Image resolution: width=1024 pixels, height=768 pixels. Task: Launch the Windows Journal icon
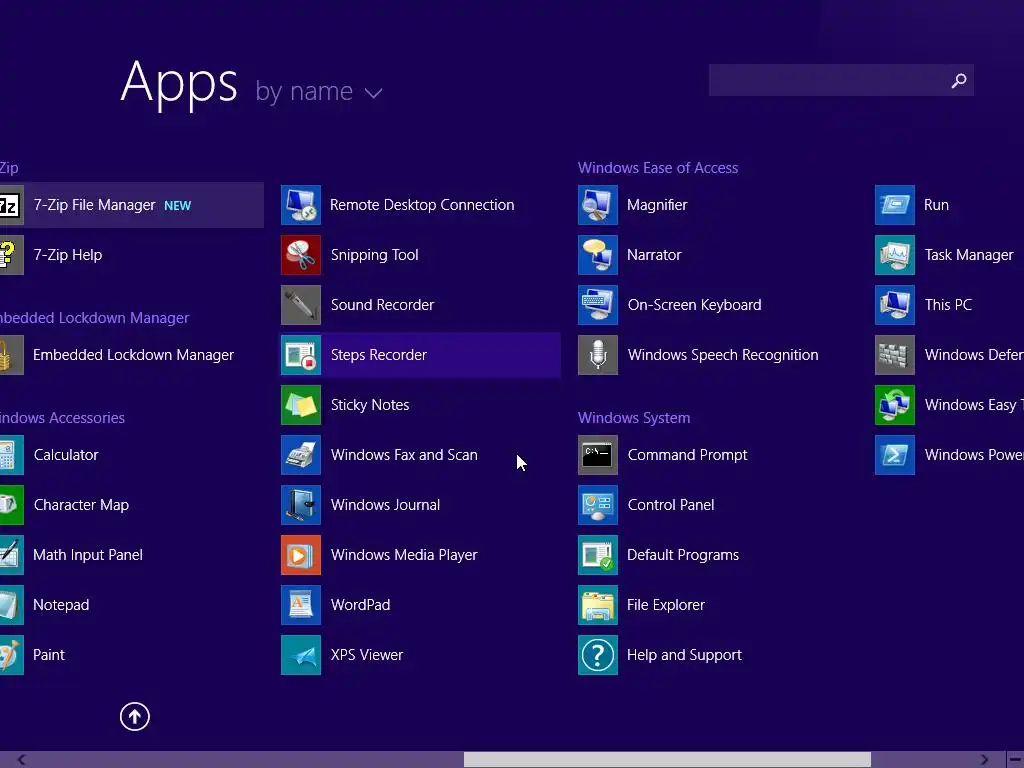300,505
